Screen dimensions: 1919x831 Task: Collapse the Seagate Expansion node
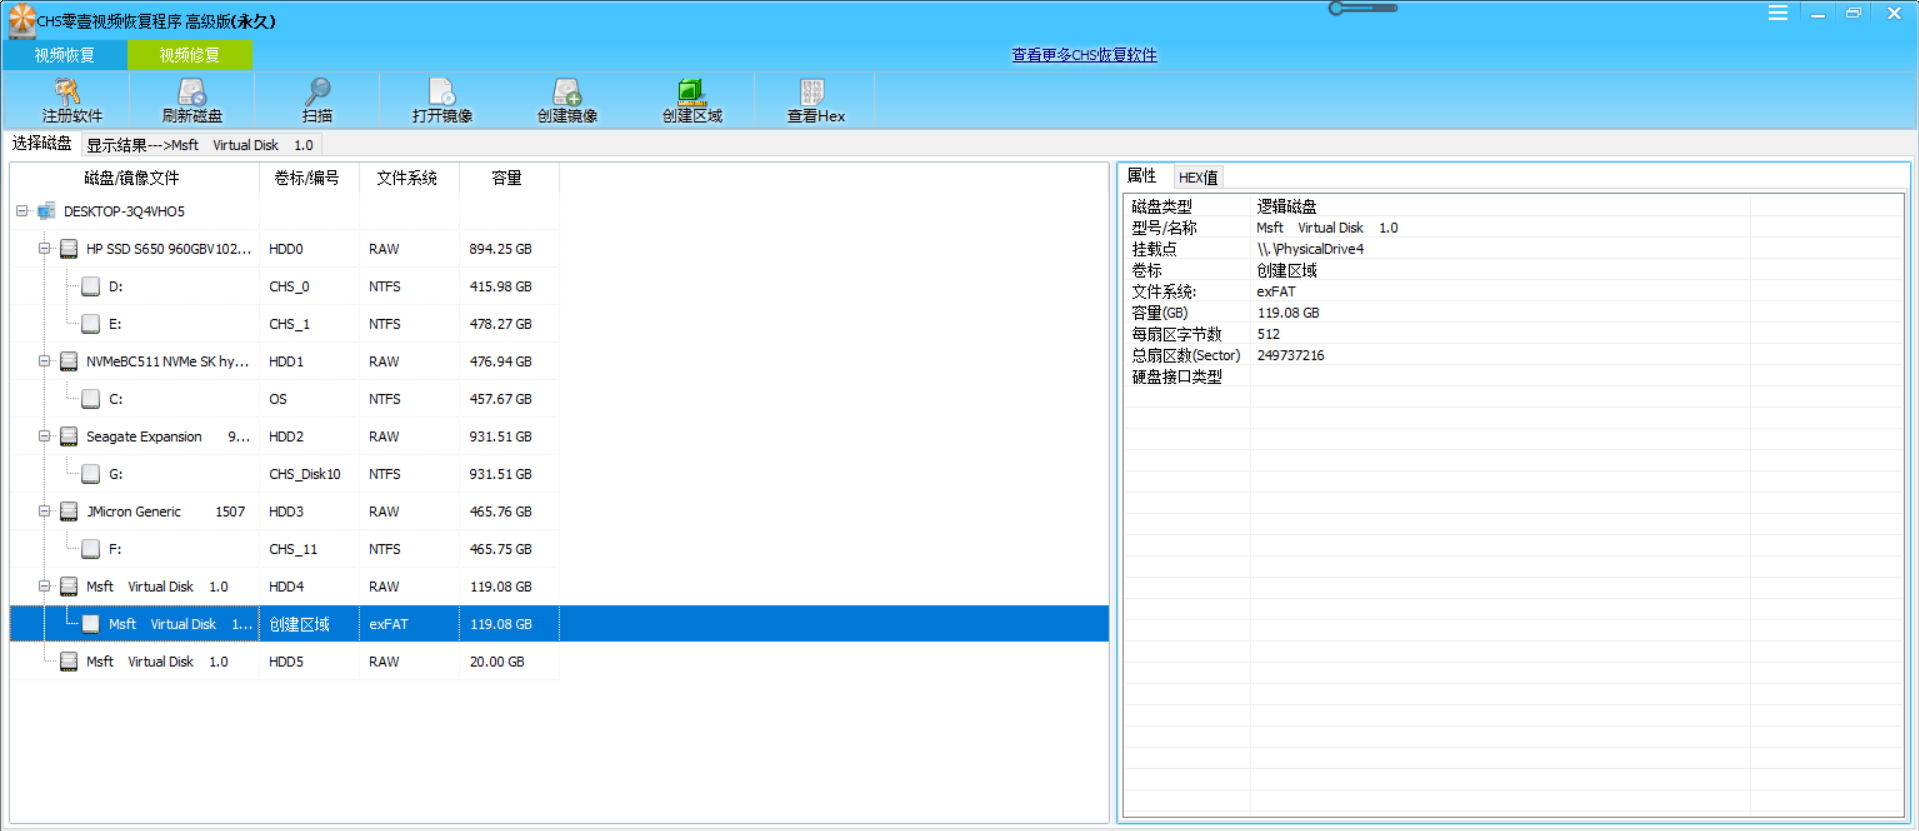44,436
